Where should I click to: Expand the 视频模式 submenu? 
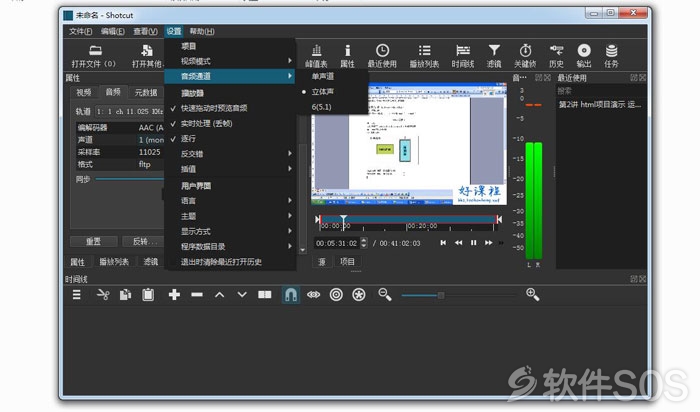tap(230, 61)
